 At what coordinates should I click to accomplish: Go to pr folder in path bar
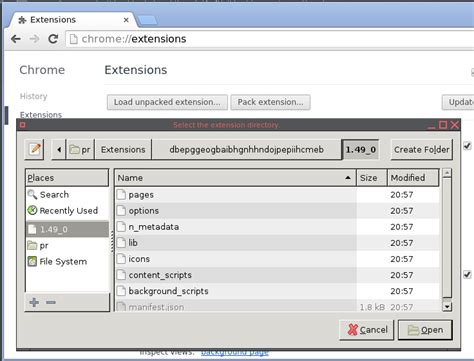[x=80, y=150]
